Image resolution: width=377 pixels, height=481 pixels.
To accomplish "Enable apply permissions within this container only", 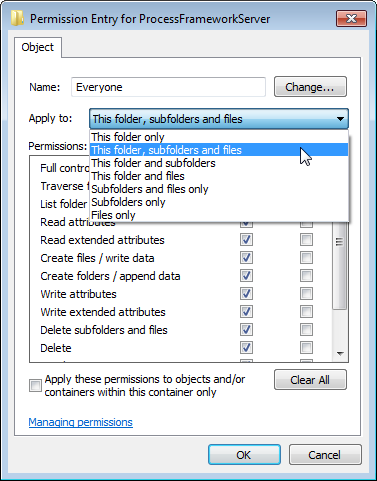I will tap(35, 386).
